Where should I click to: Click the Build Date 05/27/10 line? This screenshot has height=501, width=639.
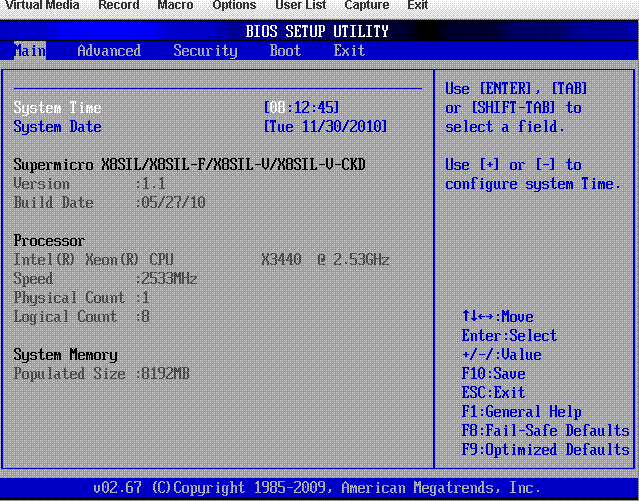coord(110,203)
